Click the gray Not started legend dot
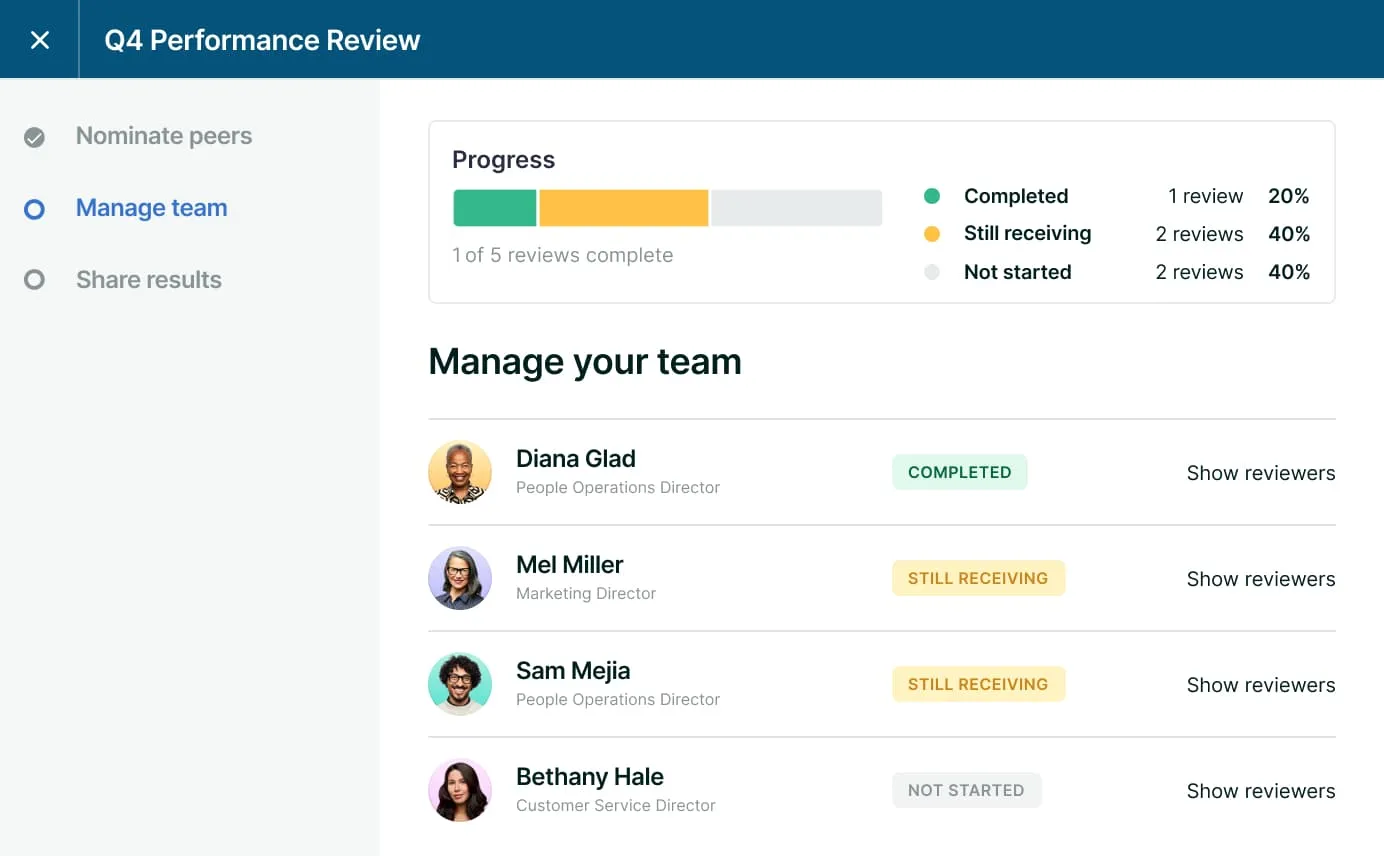The image size is (1384, 856). click(x=931, y=271)
